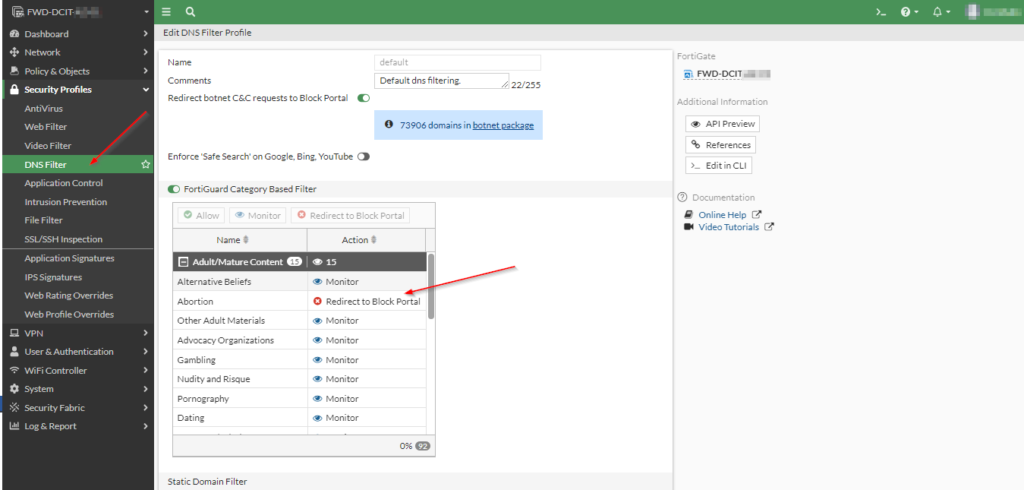Click the WiFi Controller icon
This screenshot has width=1024, height=490.
pos(14,370)
